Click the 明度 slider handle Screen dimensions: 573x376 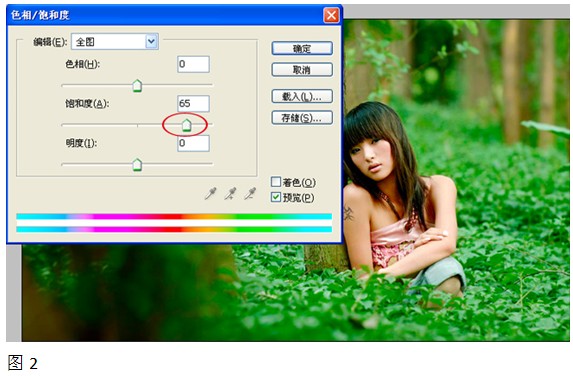[x=137, y=165]
